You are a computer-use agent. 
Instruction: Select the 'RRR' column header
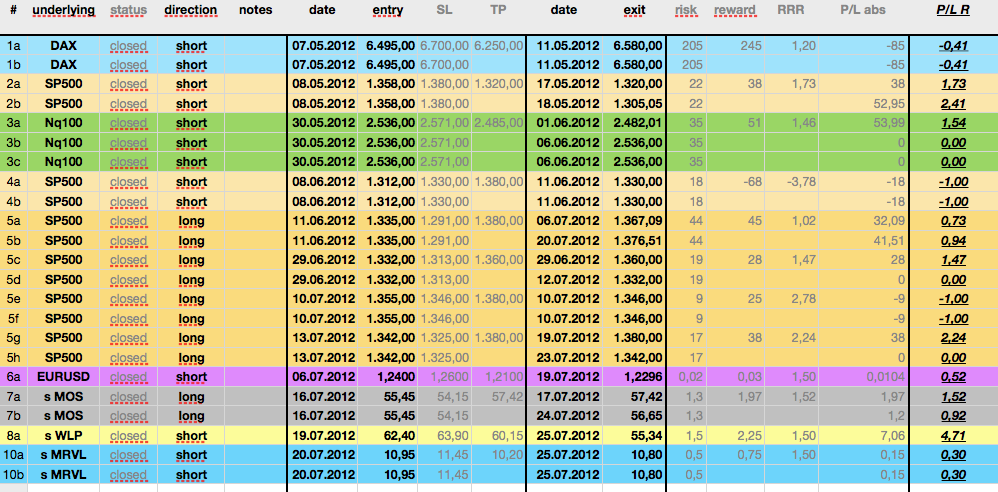coord(791,11)
